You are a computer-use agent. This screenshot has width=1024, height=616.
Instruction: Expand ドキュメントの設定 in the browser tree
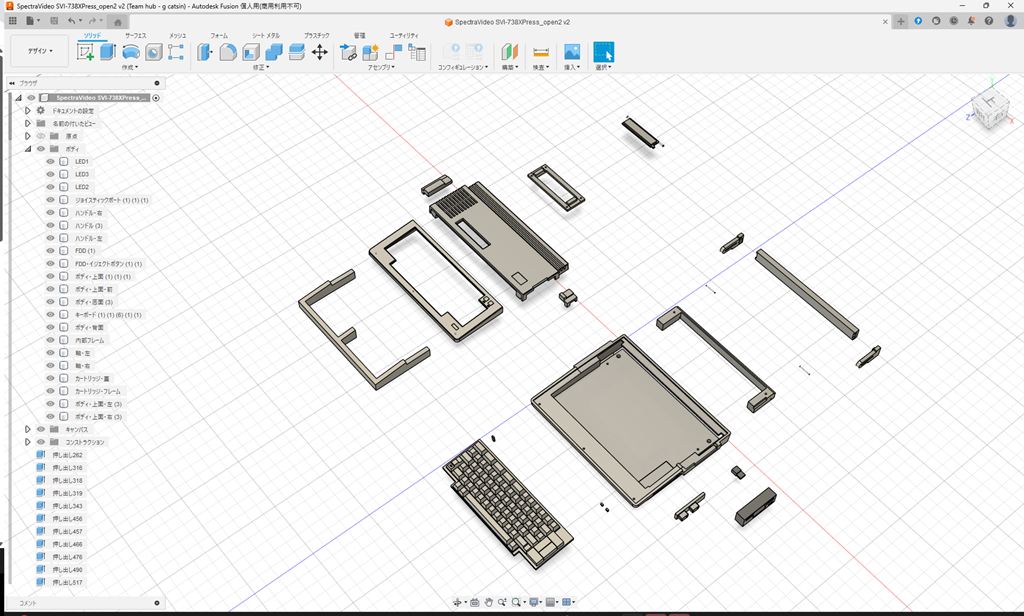coord(28,111)
